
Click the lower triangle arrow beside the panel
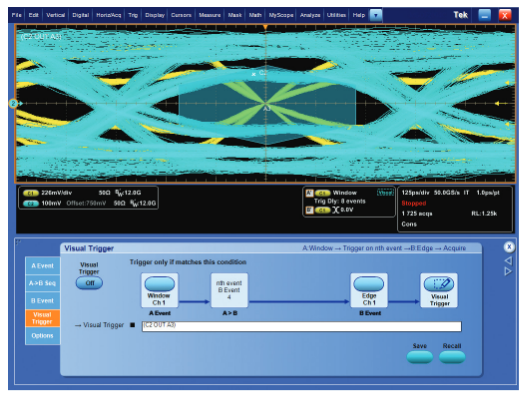coord(508,271)
